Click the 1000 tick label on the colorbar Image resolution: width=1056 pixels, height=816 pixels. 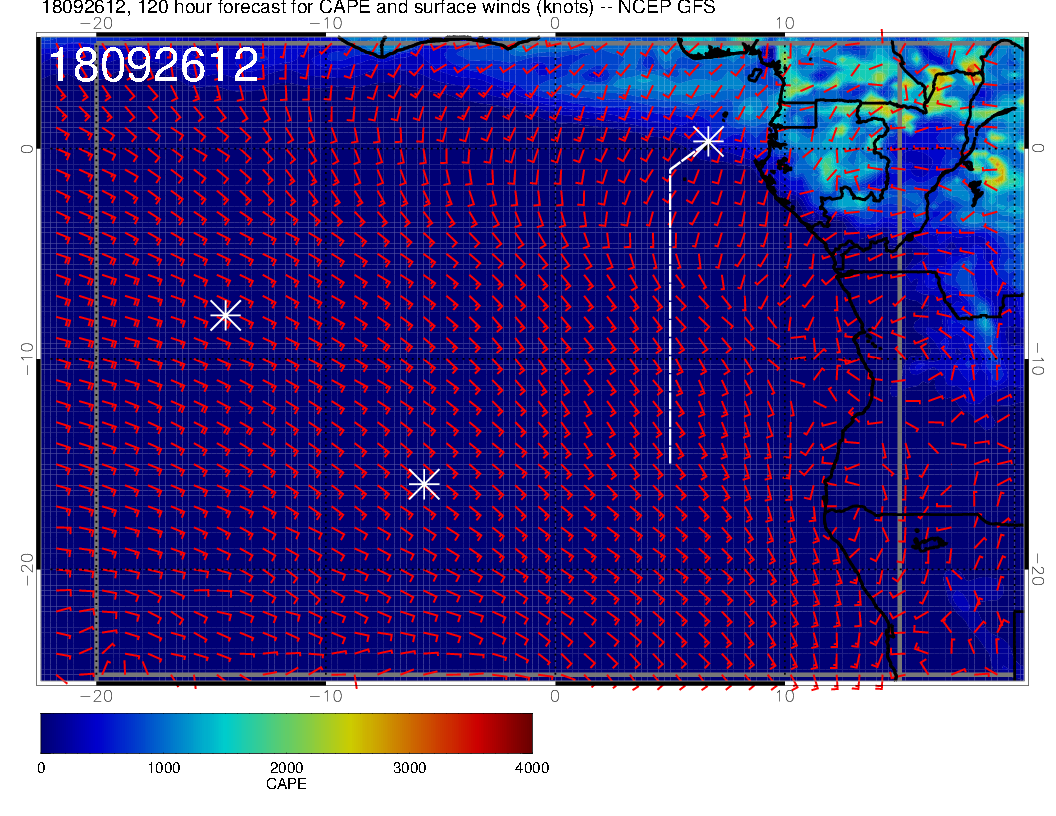pyautogui.click(x=163, y=768)
